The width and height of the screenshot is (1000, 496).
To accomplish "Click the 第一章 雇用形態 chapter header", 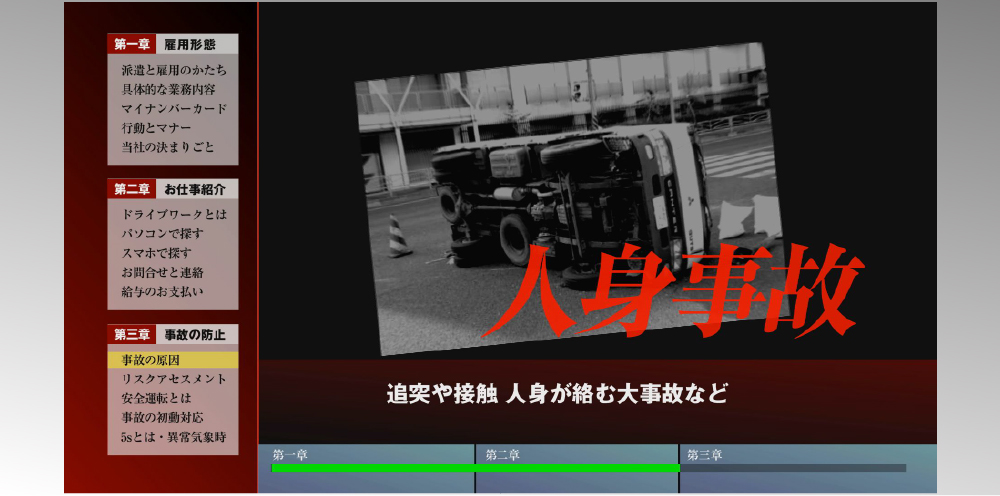I will click(173, 44).
